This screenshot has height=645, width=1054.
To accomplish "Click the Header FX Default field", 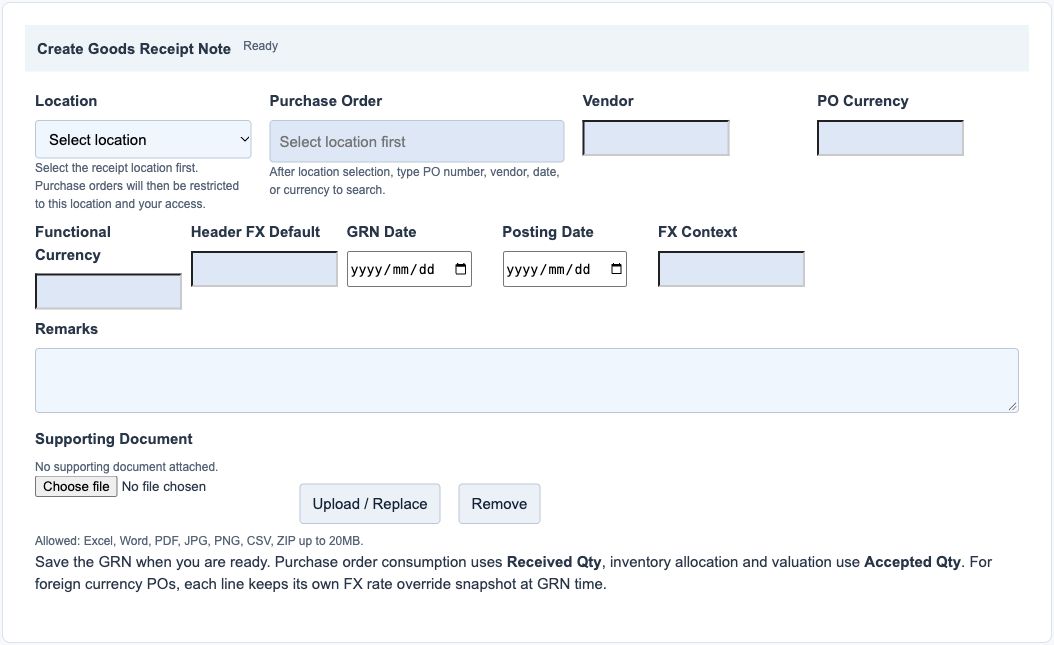I will click(264, 269).
